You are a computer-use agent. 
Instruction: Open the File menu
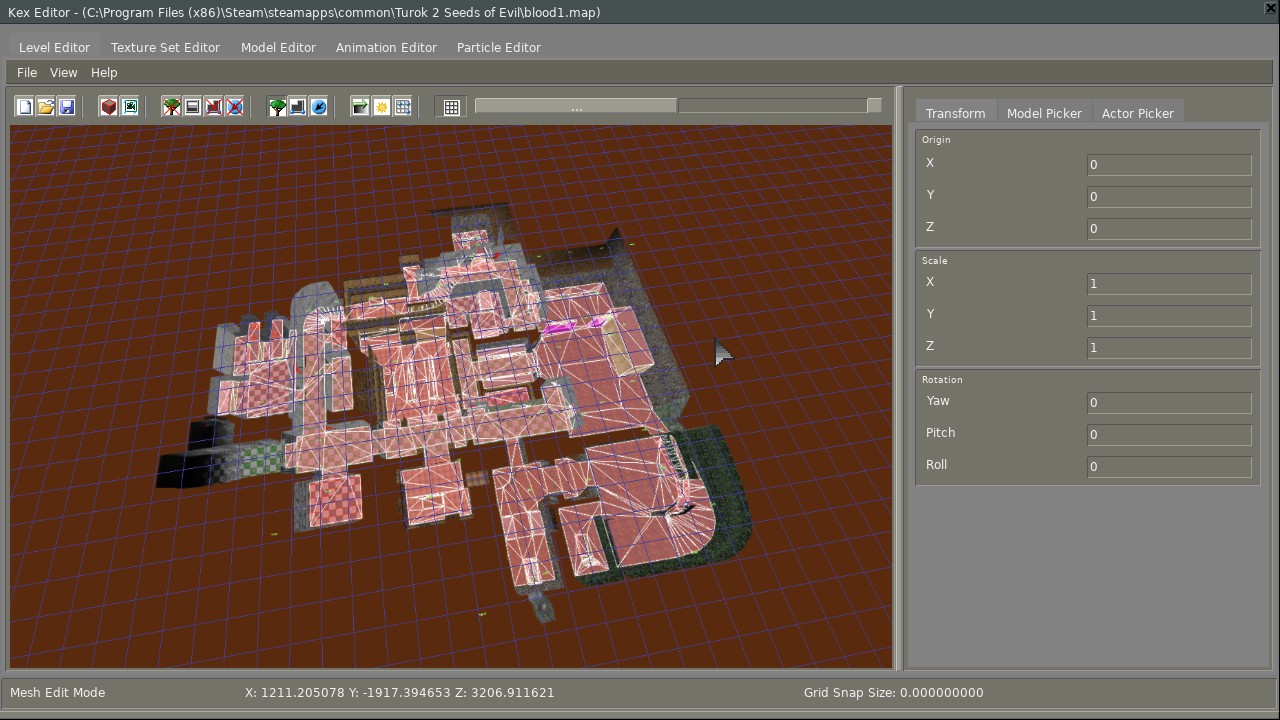[x=27, y=73]
